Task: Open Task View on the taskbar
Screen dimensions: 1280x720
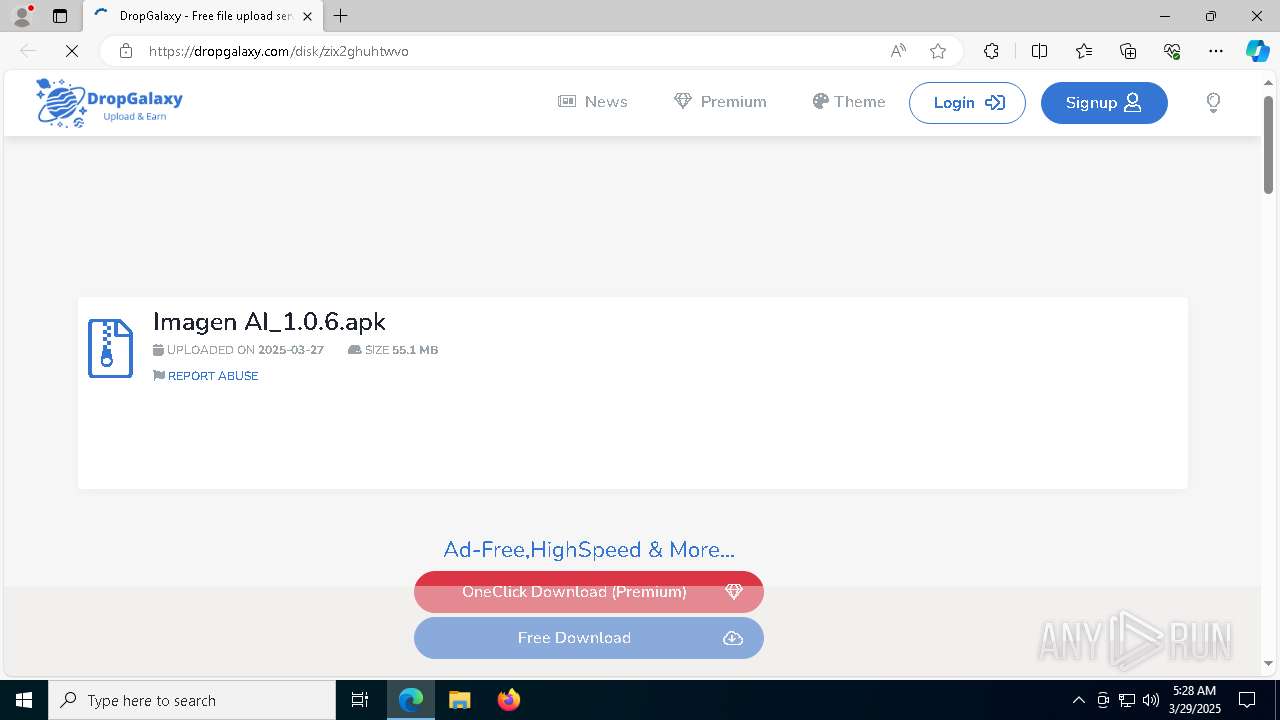Action: coord(360,700)
